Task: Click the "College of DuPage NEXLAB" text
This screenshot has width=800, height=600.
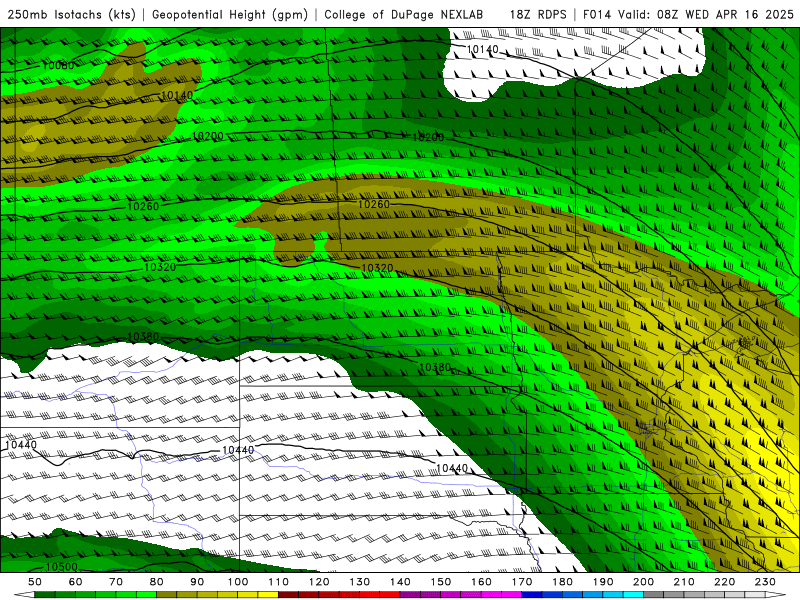Action: click(x=404, y=14)
